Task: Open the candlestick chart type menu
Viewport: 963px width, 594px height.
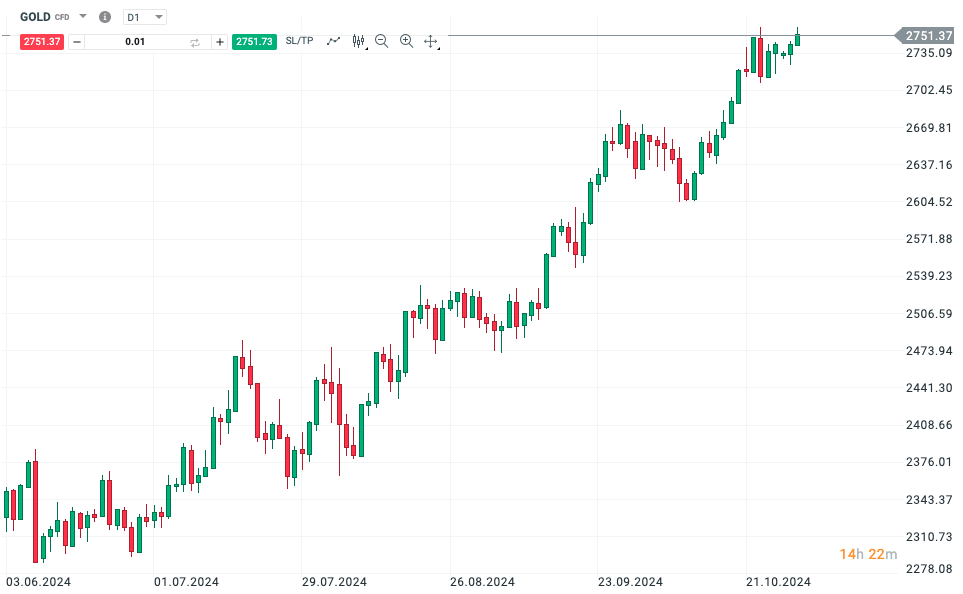Action: pyautogui.click(x=358, y=41)
